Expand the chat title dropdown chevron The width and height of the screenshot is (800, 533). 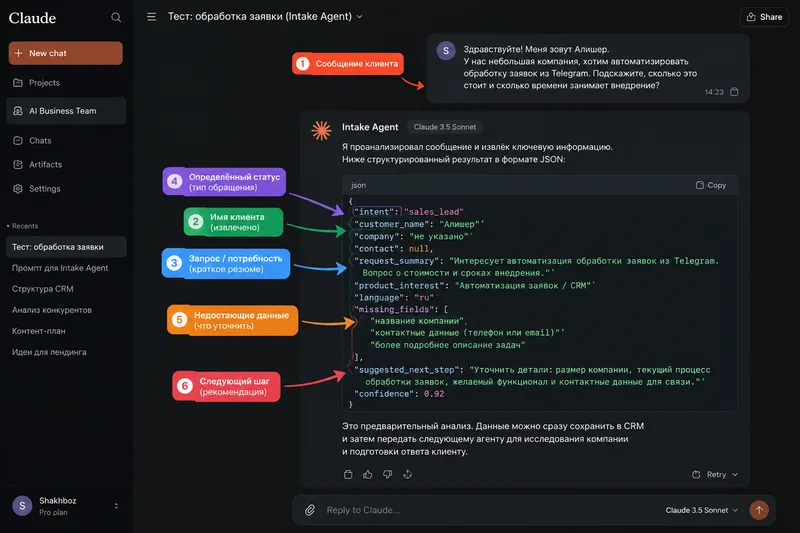coord(360,17)
